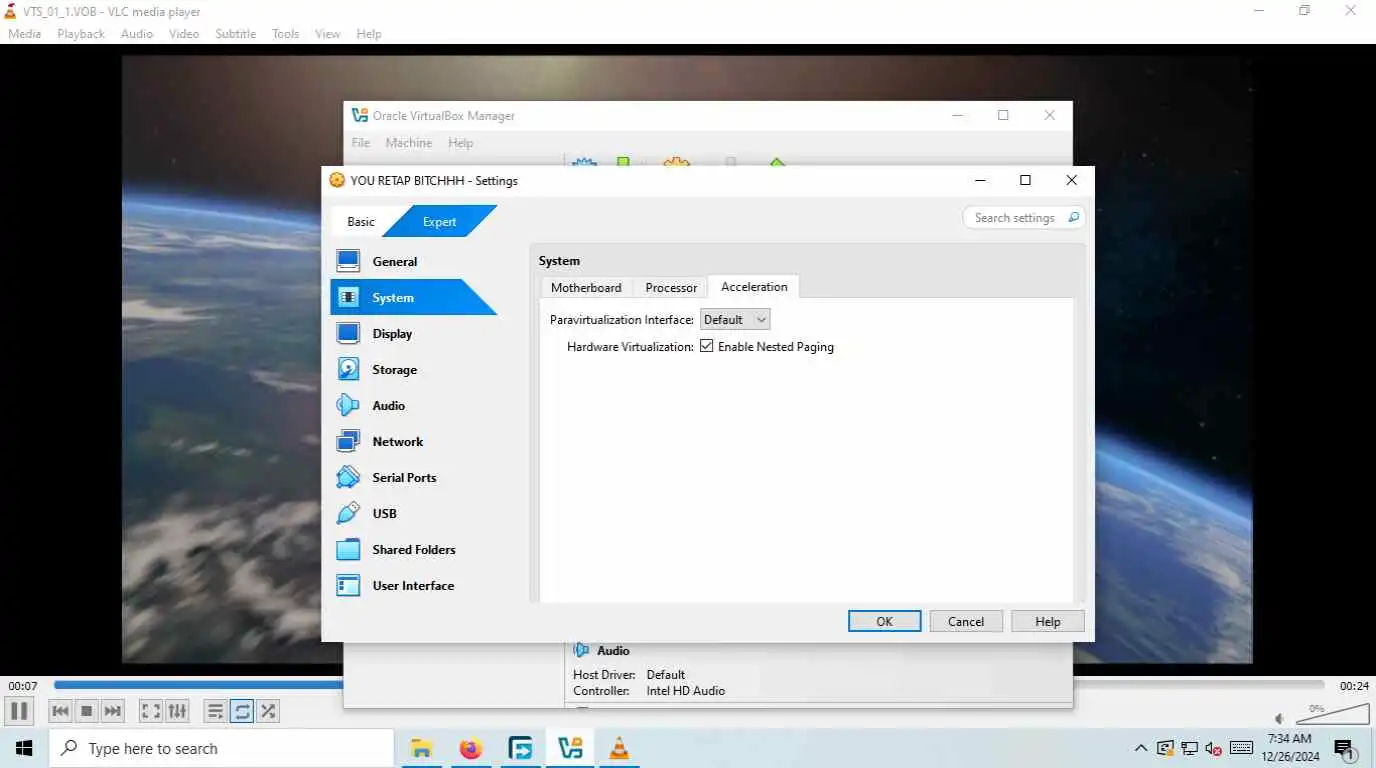Switch to Basic settings mode
Image resolution: width=1376 pixels, height=768 pixels.
pos(361,222)
